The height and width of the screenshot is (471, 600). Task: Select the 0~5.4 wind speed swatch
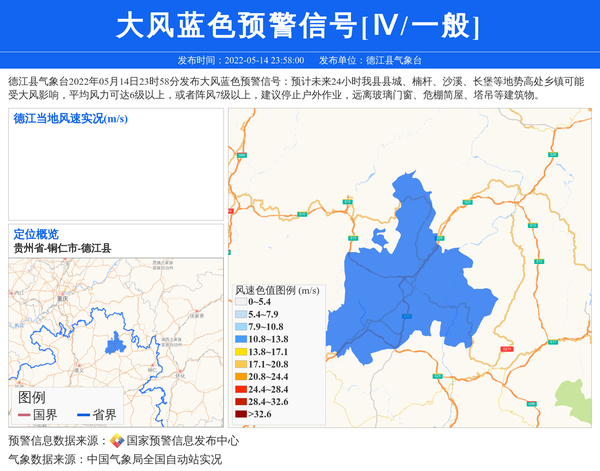(x=240, y=301)
